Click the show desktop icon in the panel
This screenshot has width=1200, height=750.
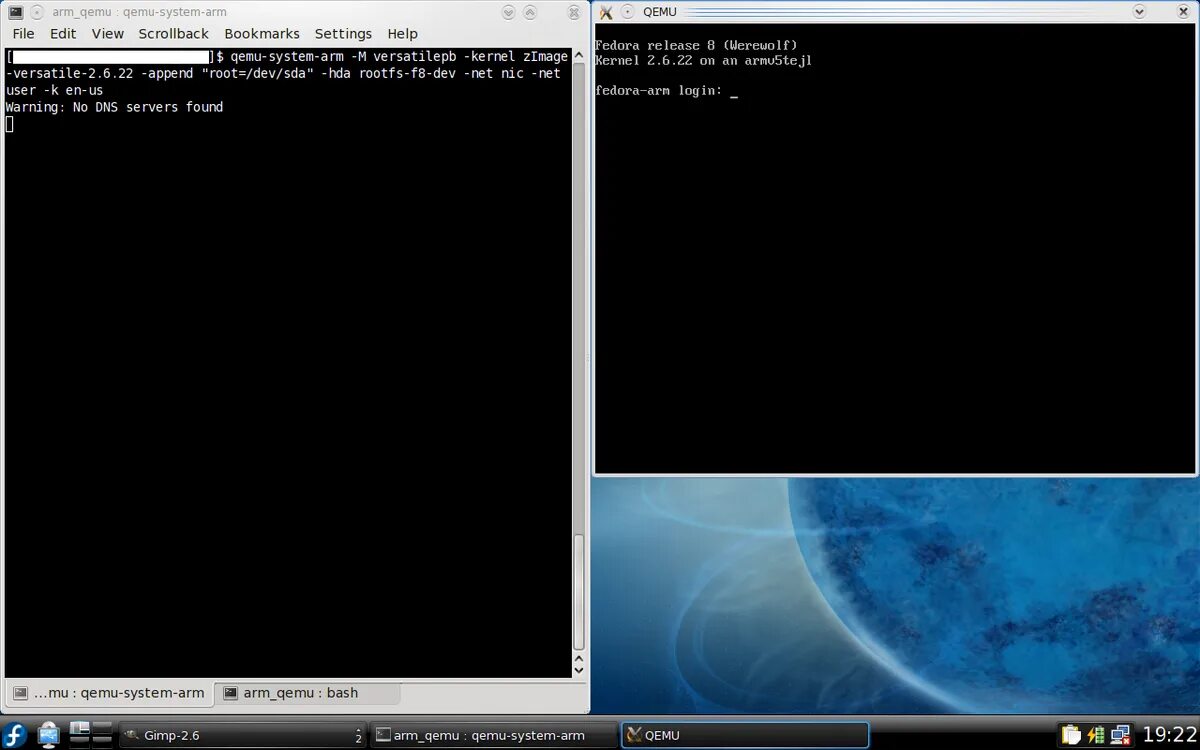(x=49, y=734)
